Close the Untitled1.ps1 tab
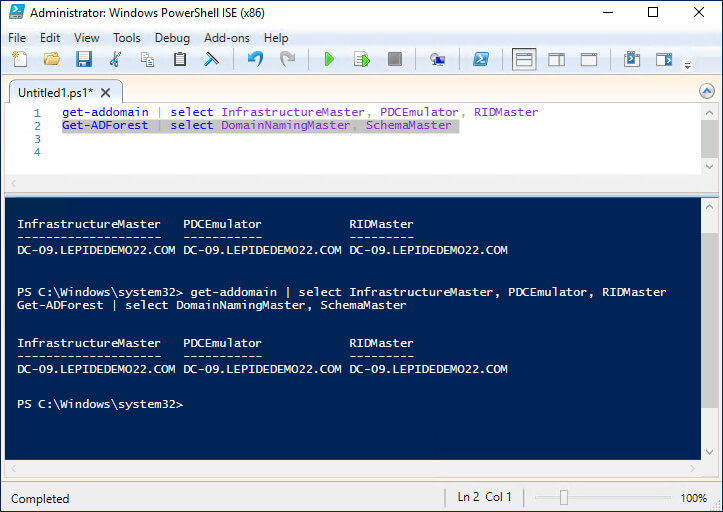Viewport: 723px width, 512px height. (x=106, y=93)
